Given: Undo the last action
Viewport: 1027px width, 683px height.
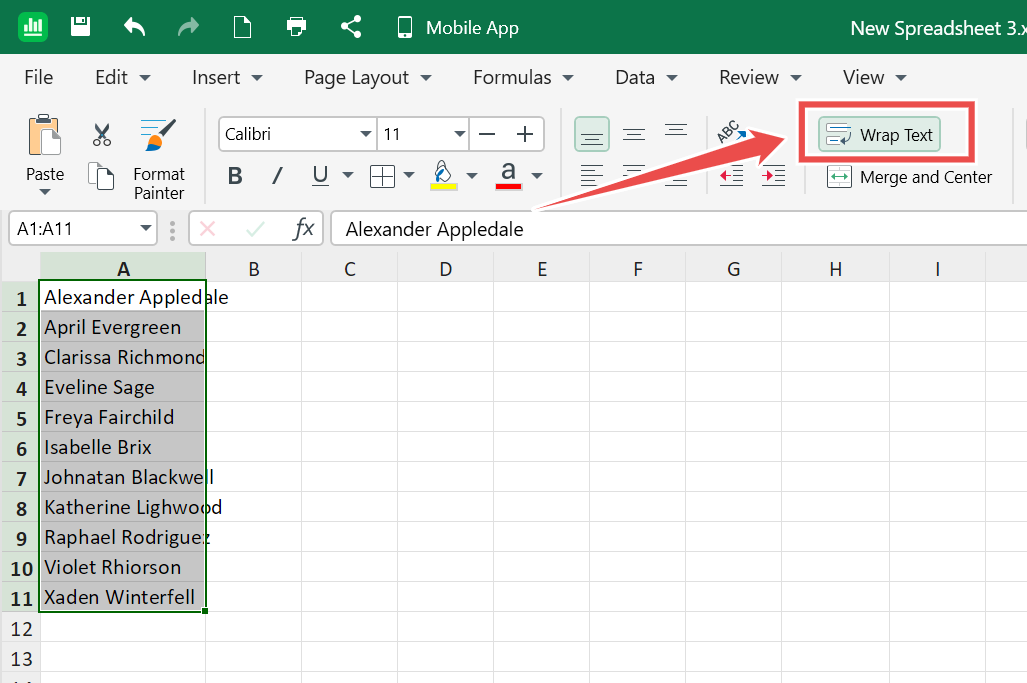Looking at the screenshot, I should tap(134, 27).
